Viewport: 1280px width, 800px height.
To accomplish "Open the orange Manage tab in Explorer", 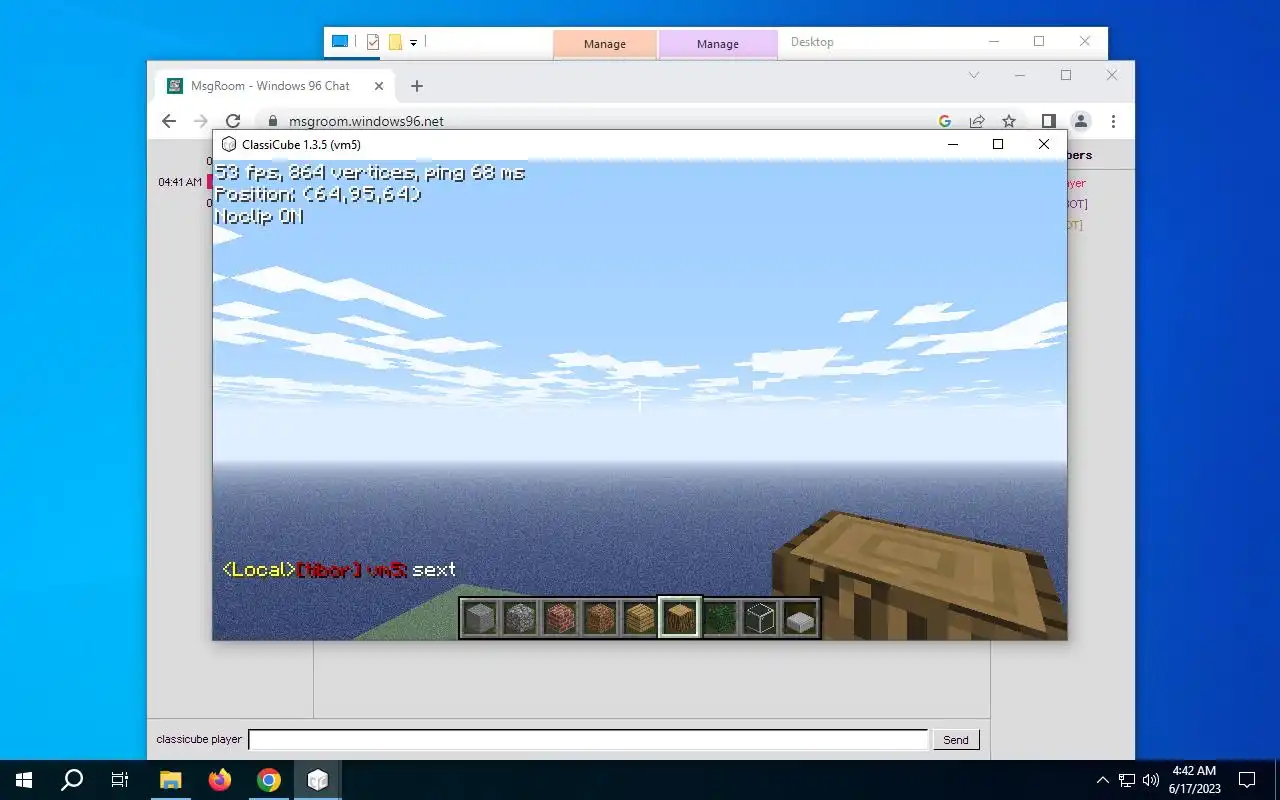I will (605, 44).
